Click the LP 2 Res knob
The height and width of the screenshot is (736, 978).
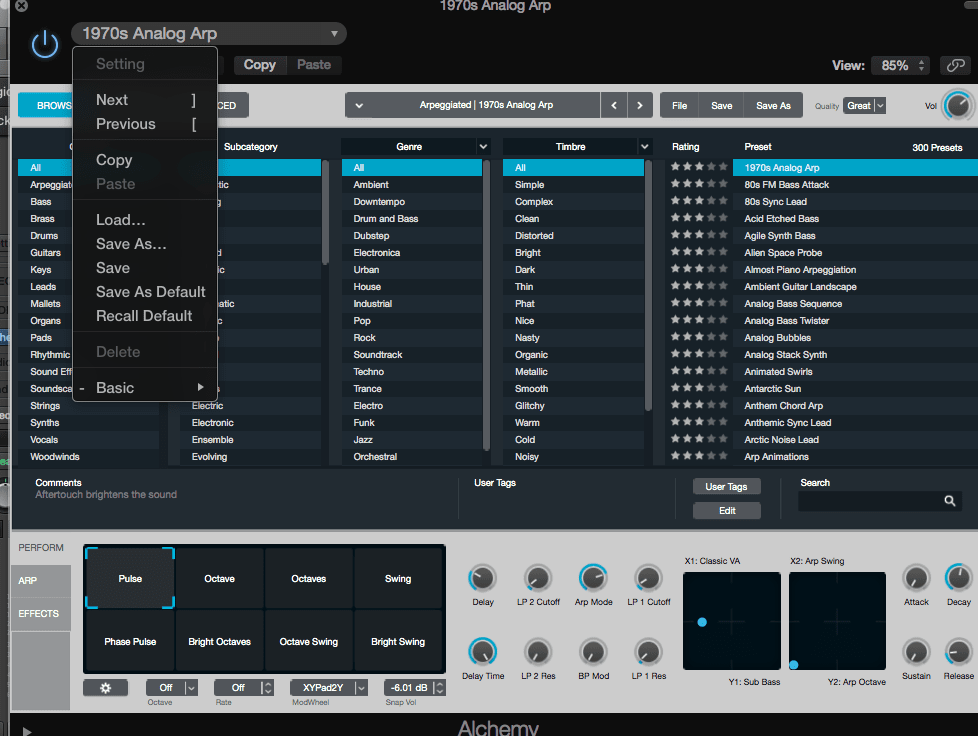click(x=538, y=652)
